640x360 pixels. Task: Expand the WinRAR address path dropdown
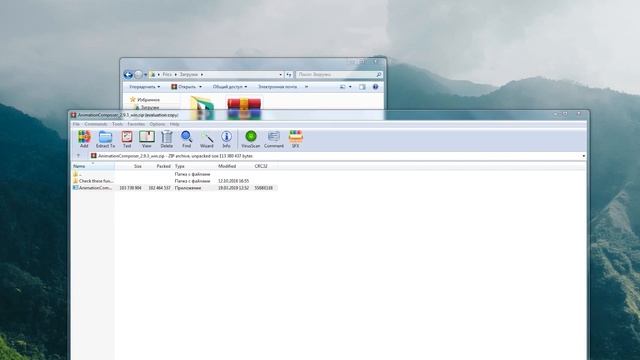[x=584, y=156]
